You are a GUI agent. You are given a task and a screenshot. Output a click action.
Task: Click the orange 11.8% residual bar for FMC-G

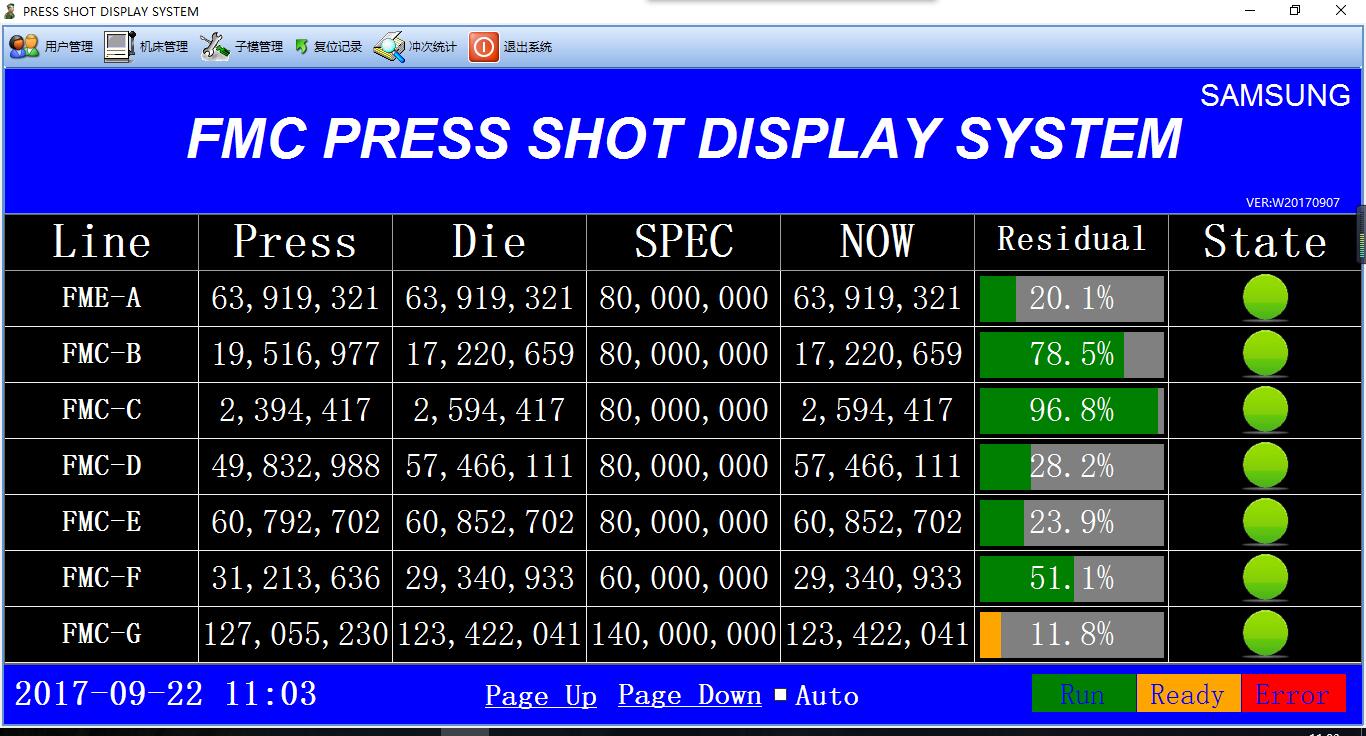1071,634
